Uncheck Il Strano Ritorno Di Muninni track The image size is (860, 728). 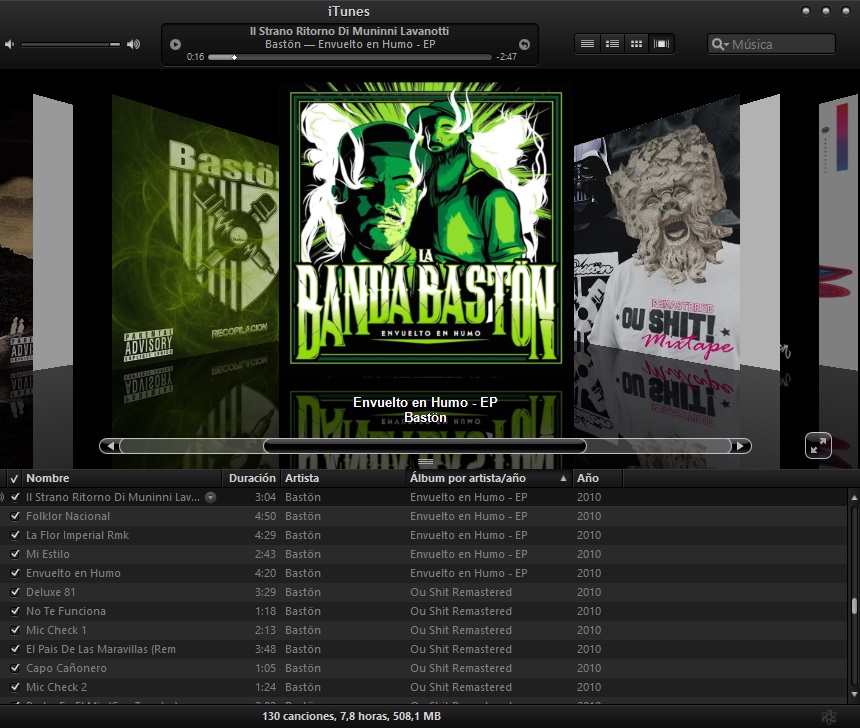pos(15,497)
